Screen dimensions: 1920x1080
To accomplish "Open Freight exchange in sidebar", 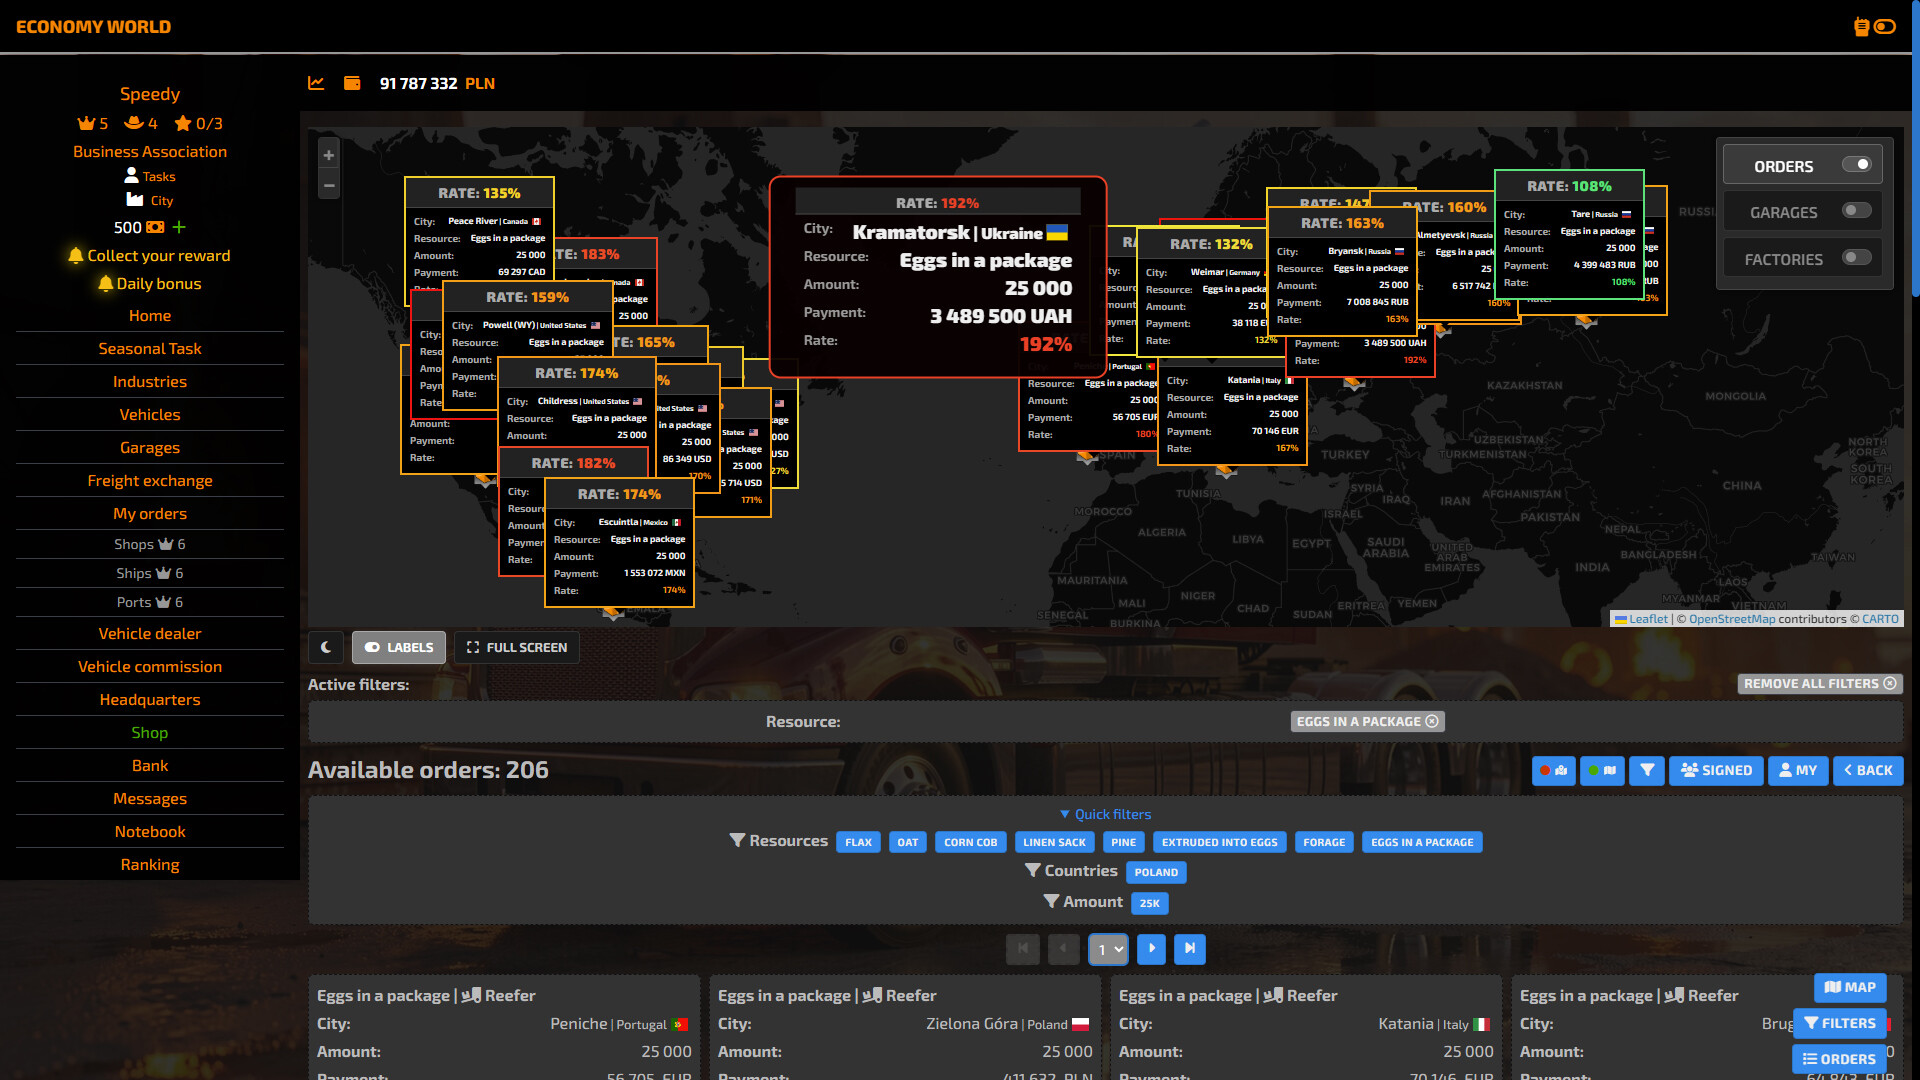I will coord(150,480).
